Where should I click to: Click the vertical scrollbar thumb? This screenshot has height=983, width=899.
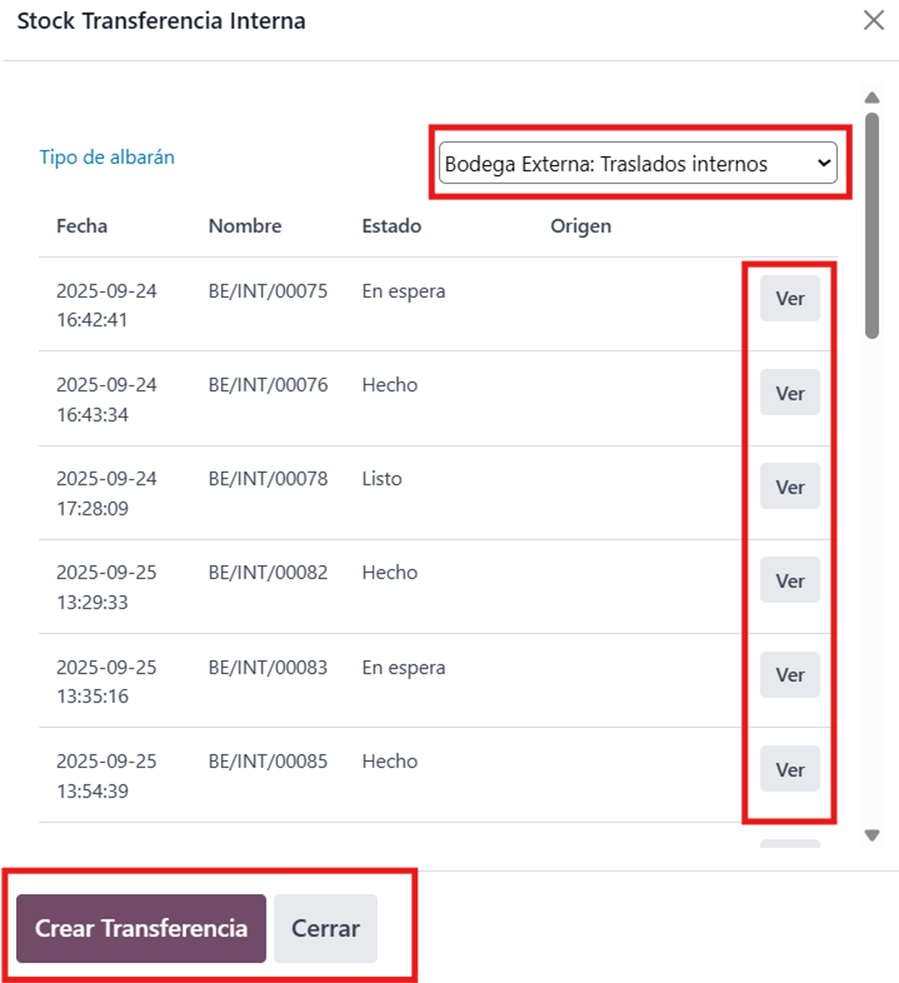coord(872,225)
